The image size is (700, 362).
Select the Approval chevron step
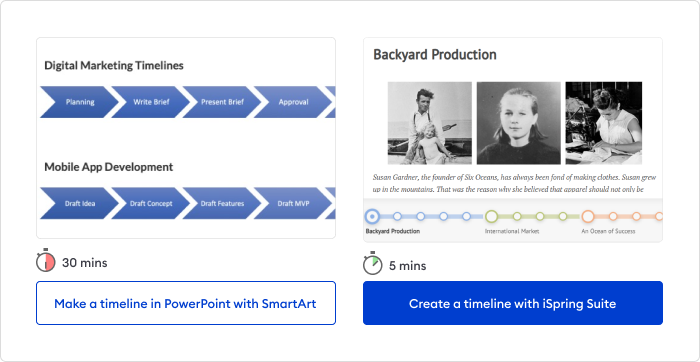pyautogui.click(x=293, y=102)
